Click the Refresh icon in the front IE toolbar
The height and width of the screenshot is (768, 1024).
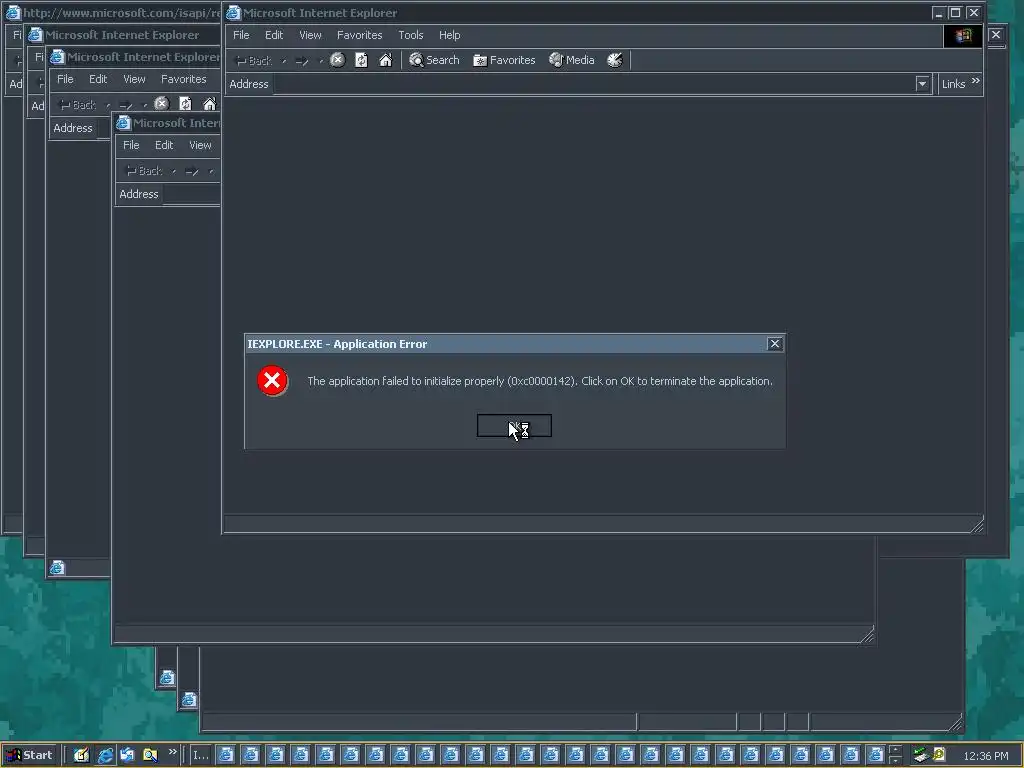point(361,60)
